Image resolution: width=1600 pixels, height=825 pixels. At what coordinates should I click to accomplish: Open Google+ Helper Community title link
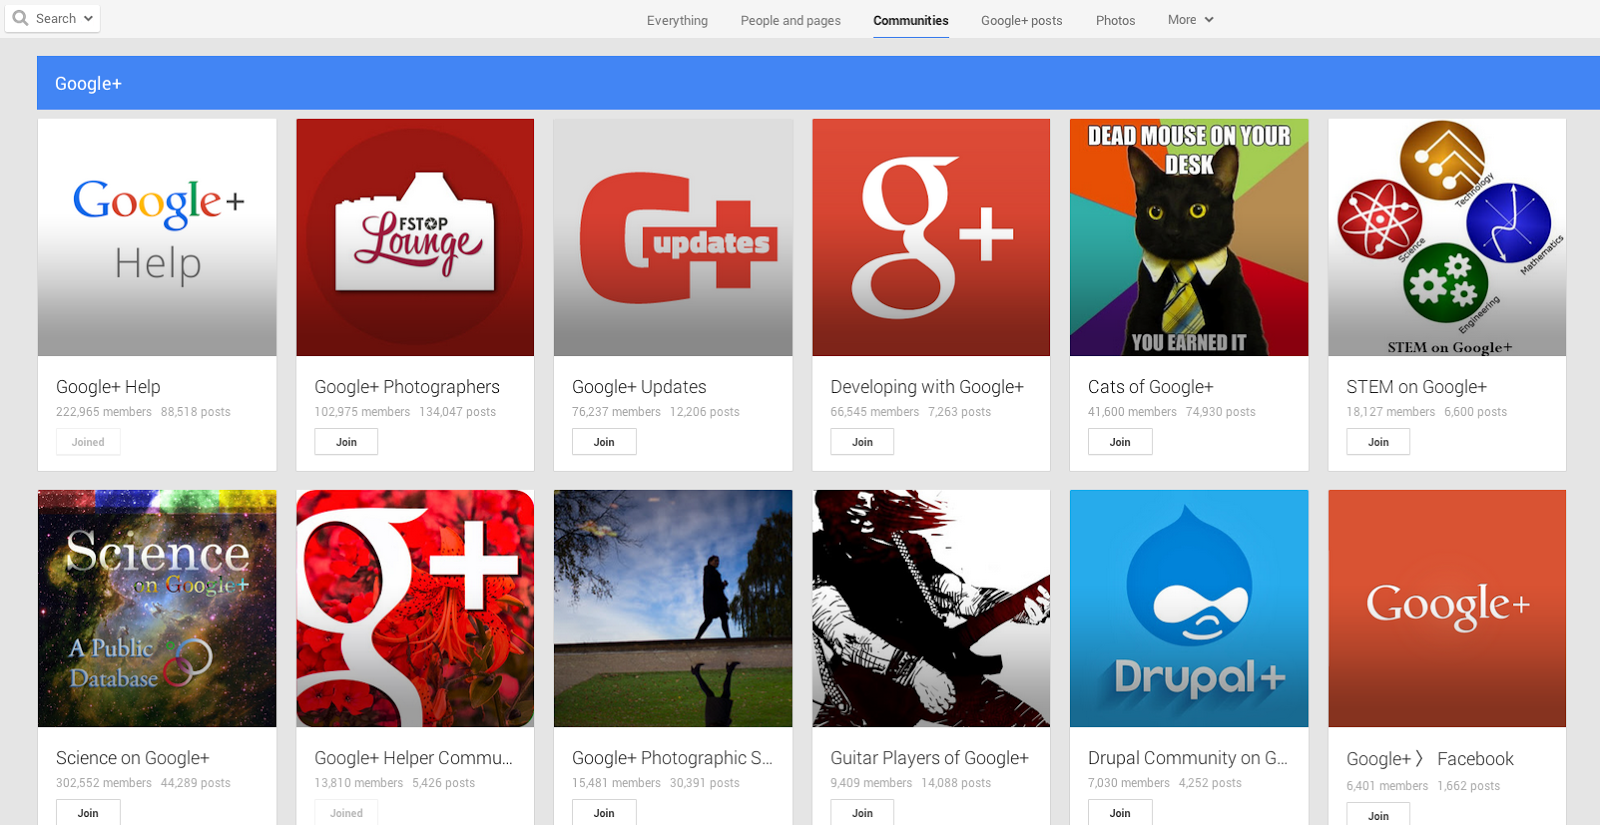[x=413, y=758]
